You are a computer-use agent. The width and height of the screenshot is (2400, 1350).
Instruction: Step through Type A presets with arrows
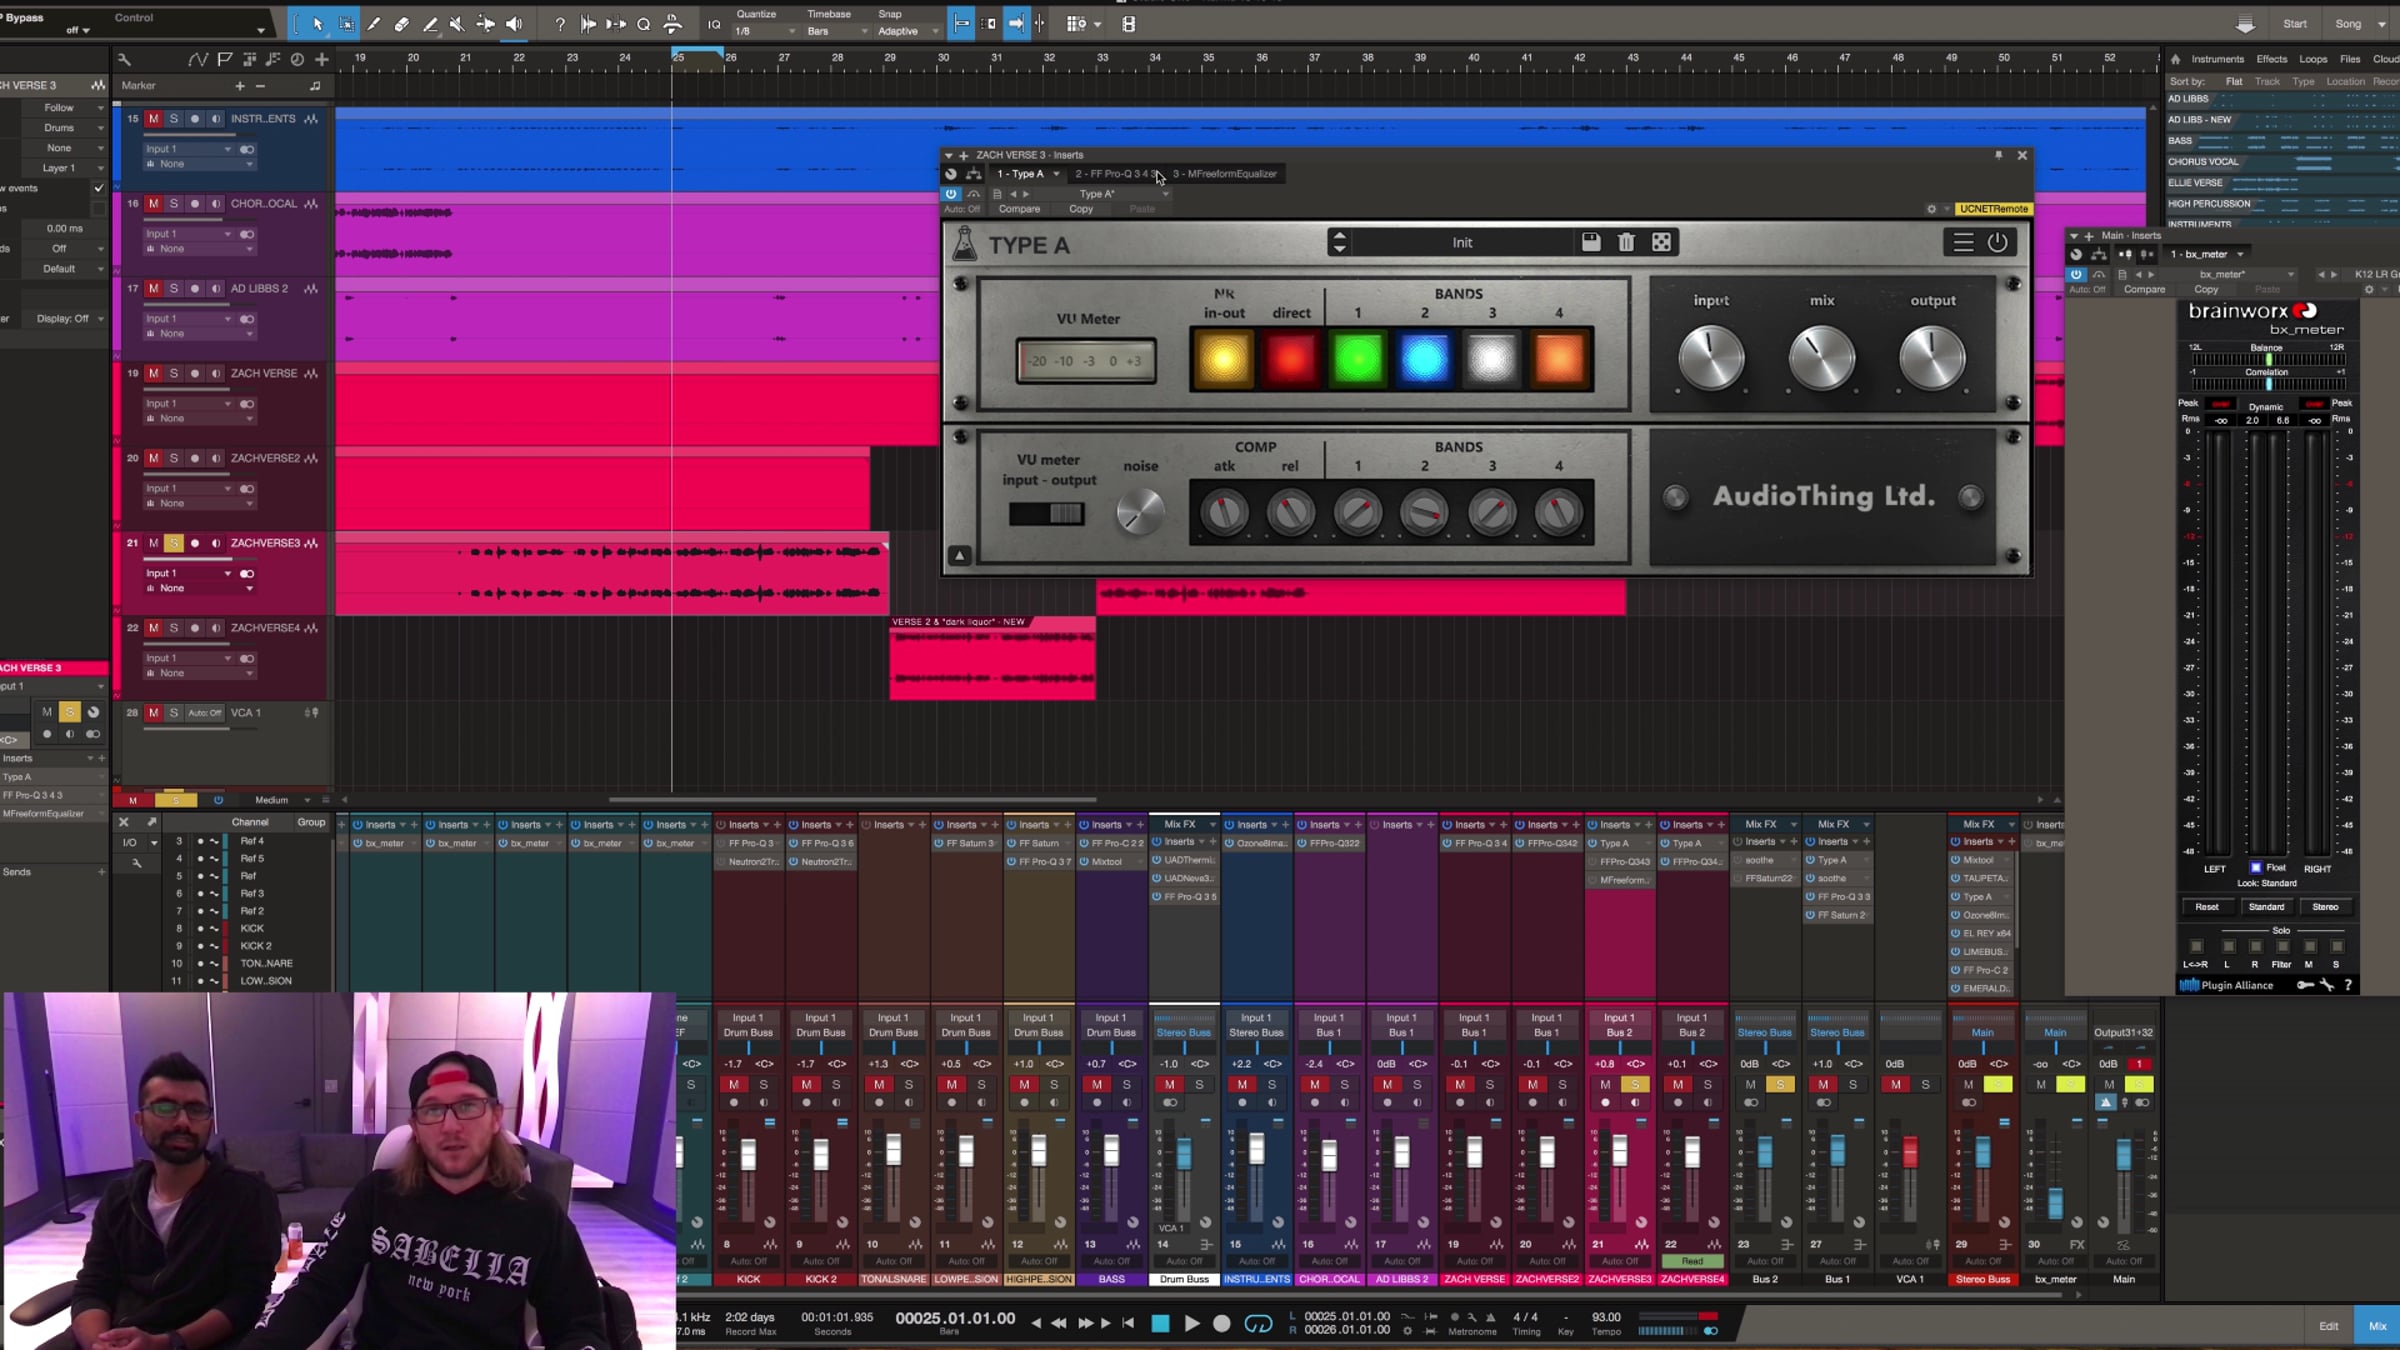tap(1339, 242)
